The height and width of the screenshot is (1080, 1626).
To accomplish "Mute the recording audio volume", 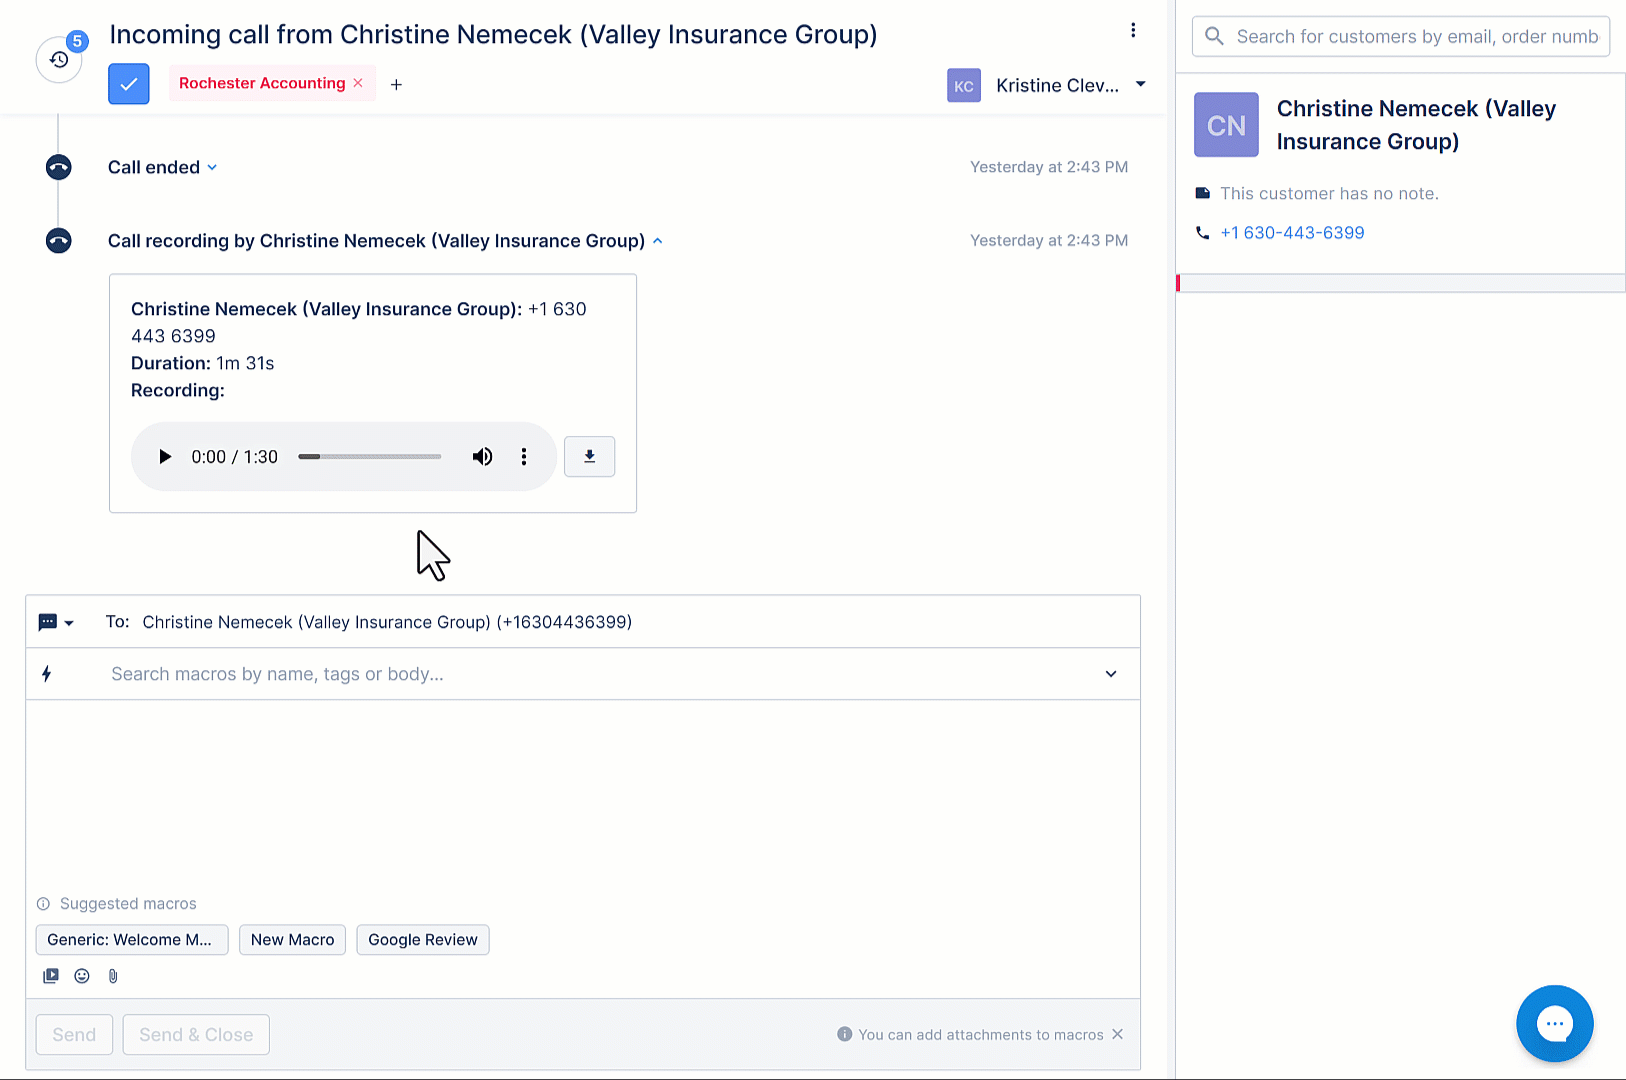I will pos(482,457).
